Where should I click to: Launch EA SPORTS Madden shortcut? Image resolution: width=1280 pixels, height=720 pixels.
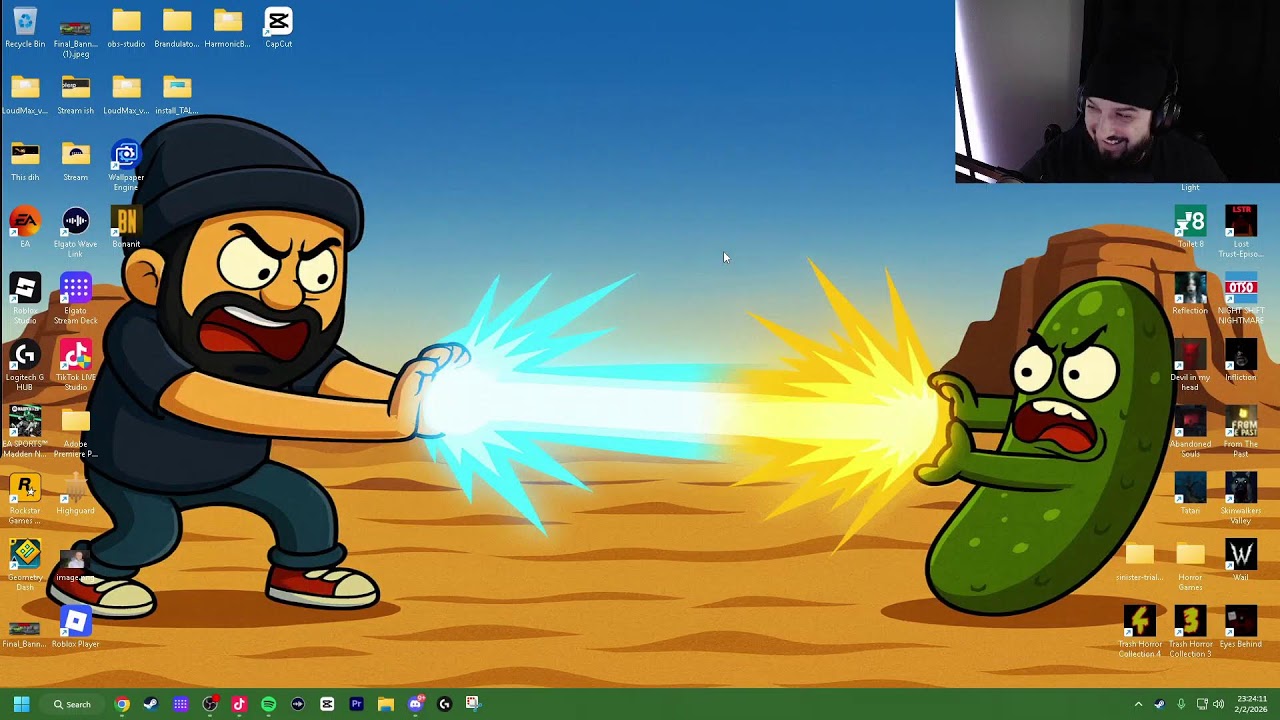pos(25,432)
